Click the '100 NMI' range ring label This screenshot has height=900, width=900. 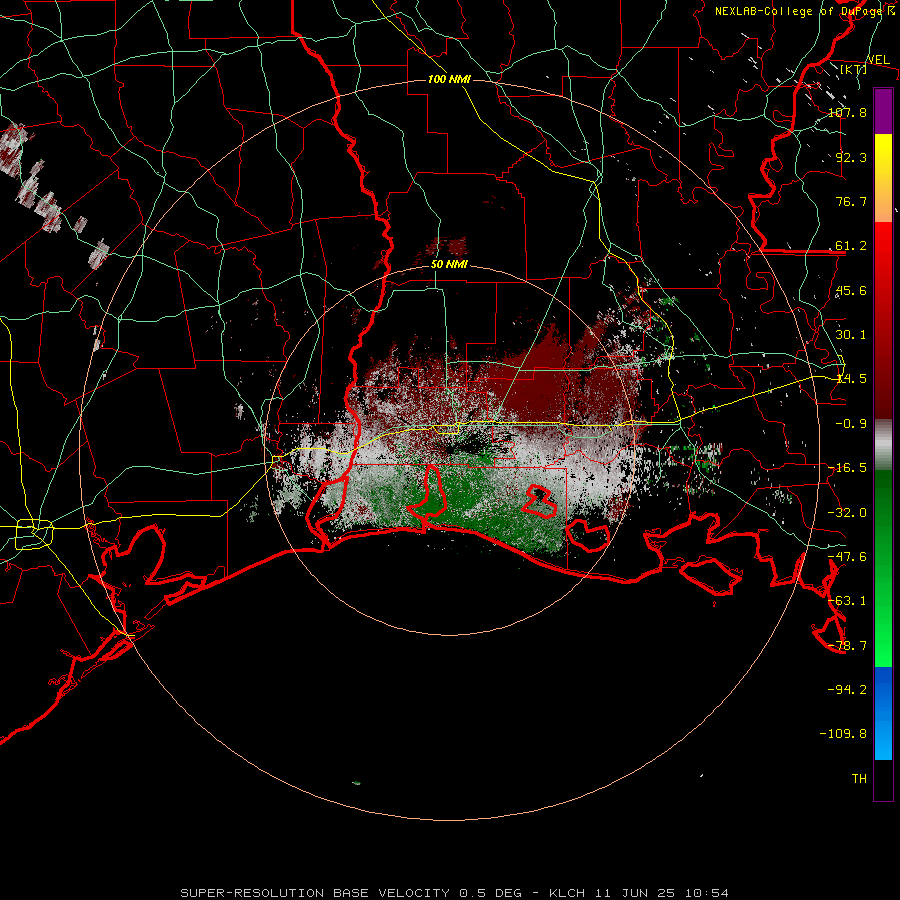click(449, 79)
